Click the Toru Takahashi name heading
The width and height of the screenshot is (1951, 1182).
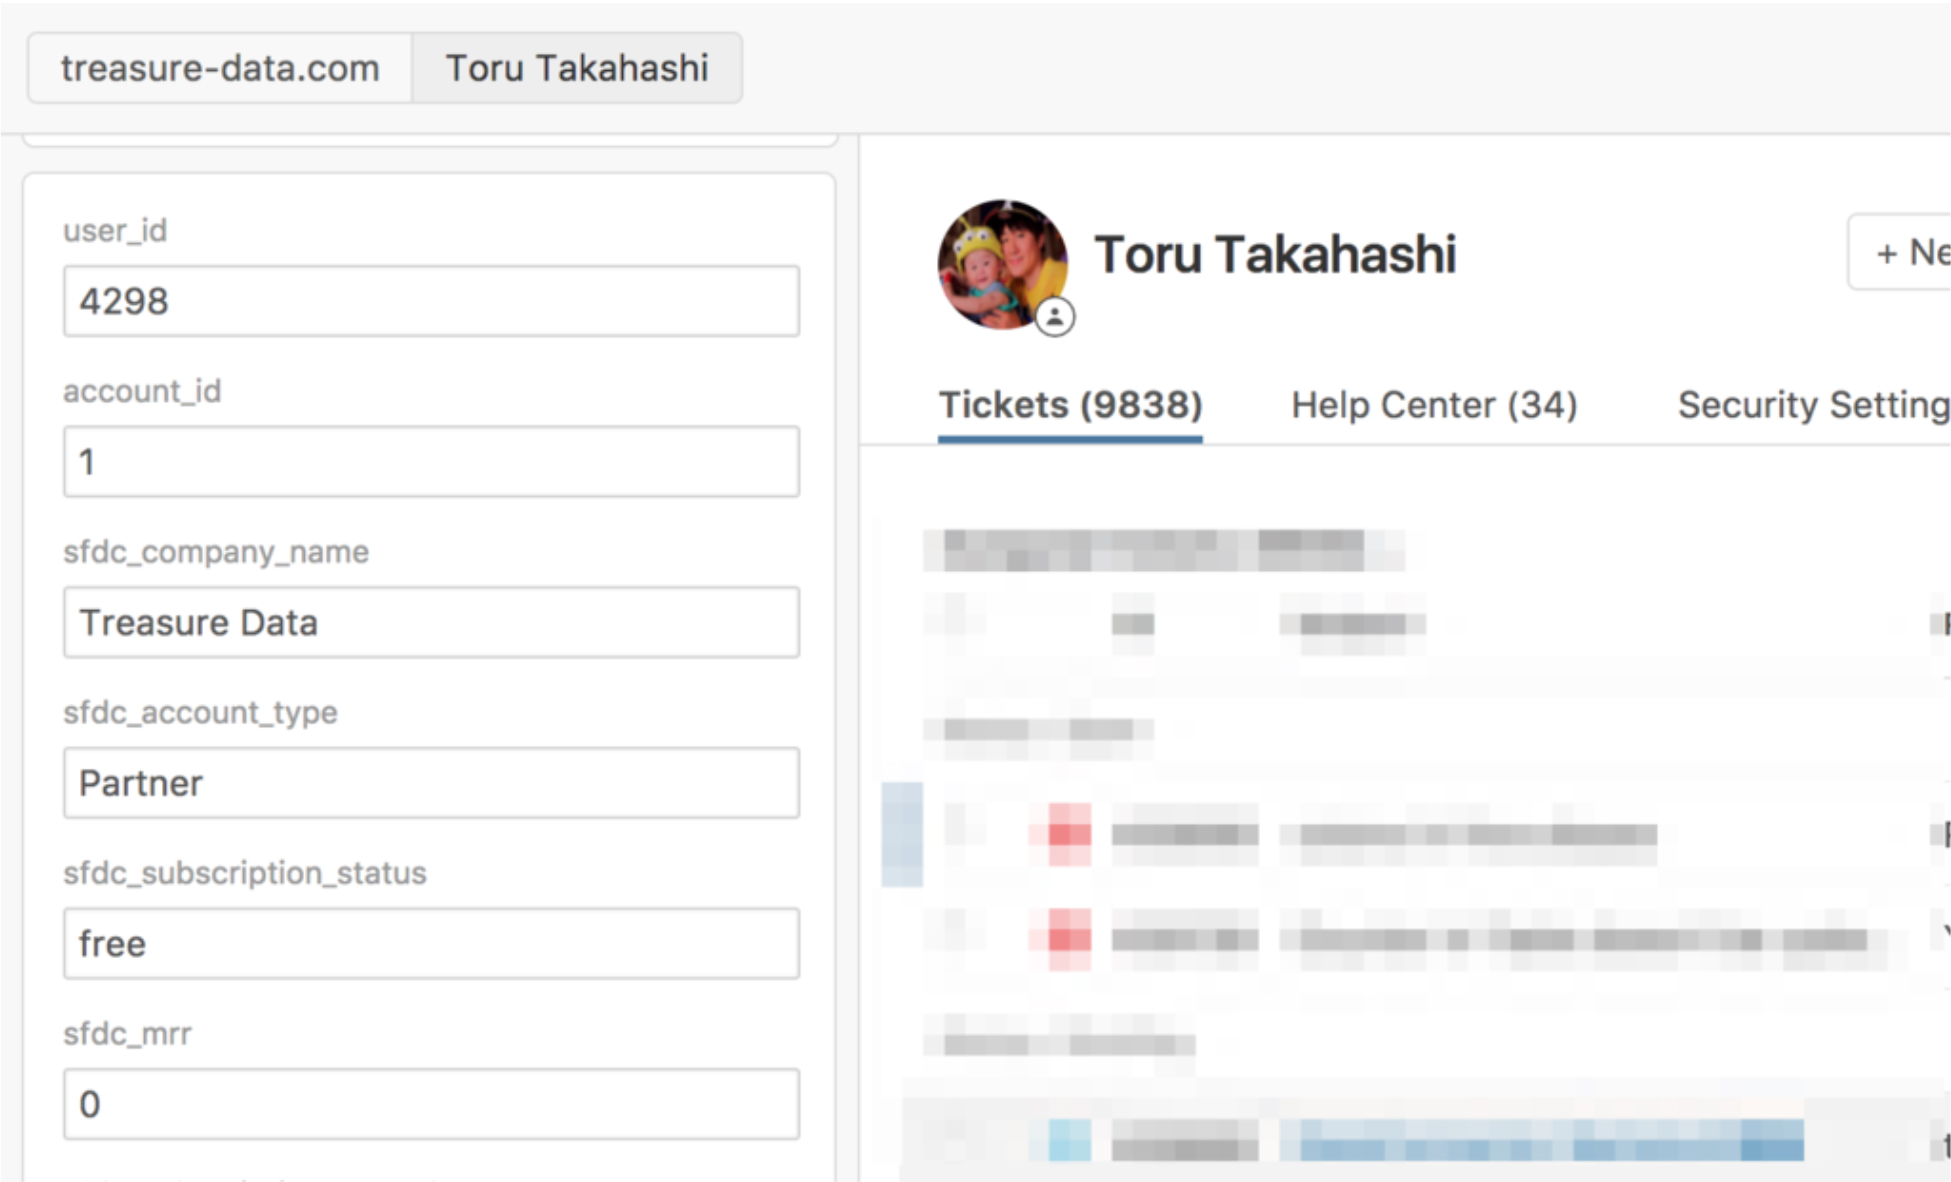pyautogui.click(x=1275, y=254)
